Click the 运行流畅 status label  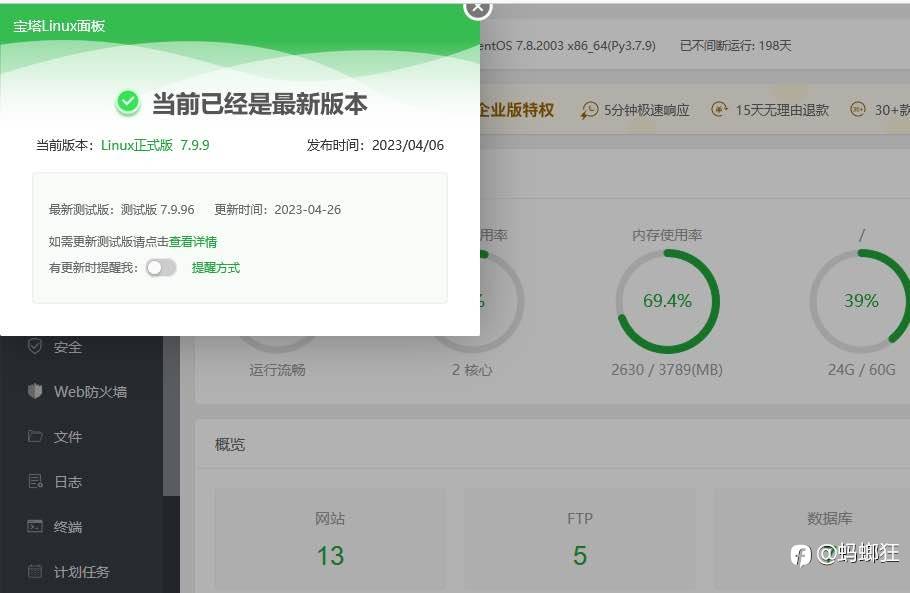tap(277, 370)
